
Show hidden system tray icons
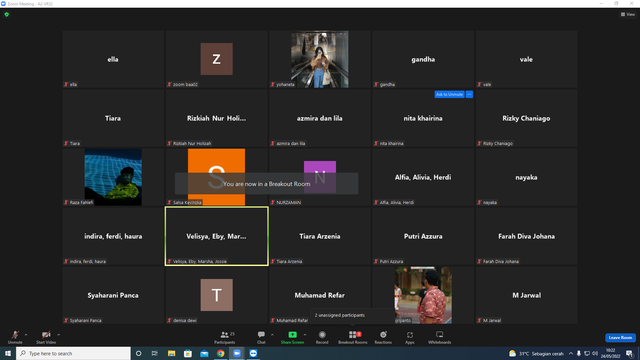(x=571, y=353)
